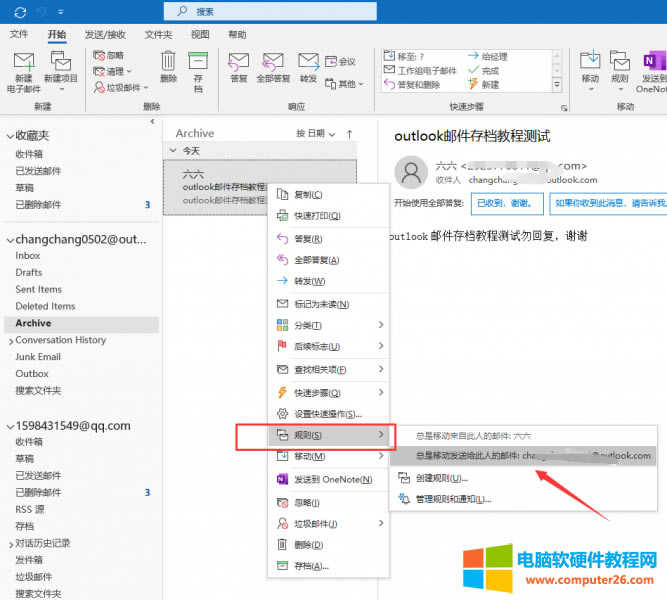Click the ribbon 全部答复 reply-all icon
This screenshot has width=667, height=600.
(x=272, y=63)
